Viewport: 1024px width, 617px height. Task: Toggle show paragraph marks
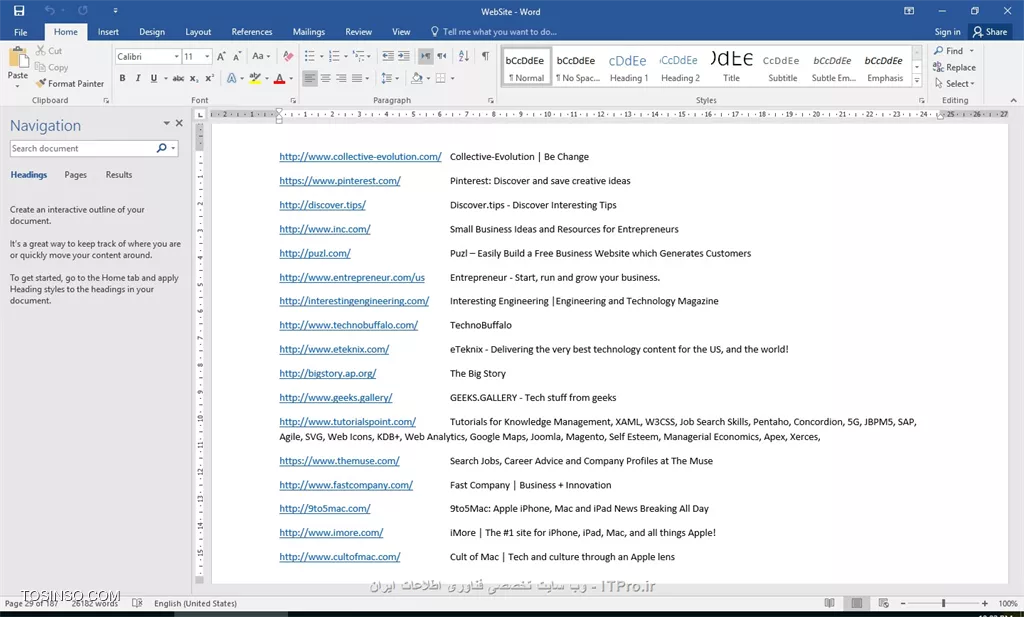pos(485,57)
